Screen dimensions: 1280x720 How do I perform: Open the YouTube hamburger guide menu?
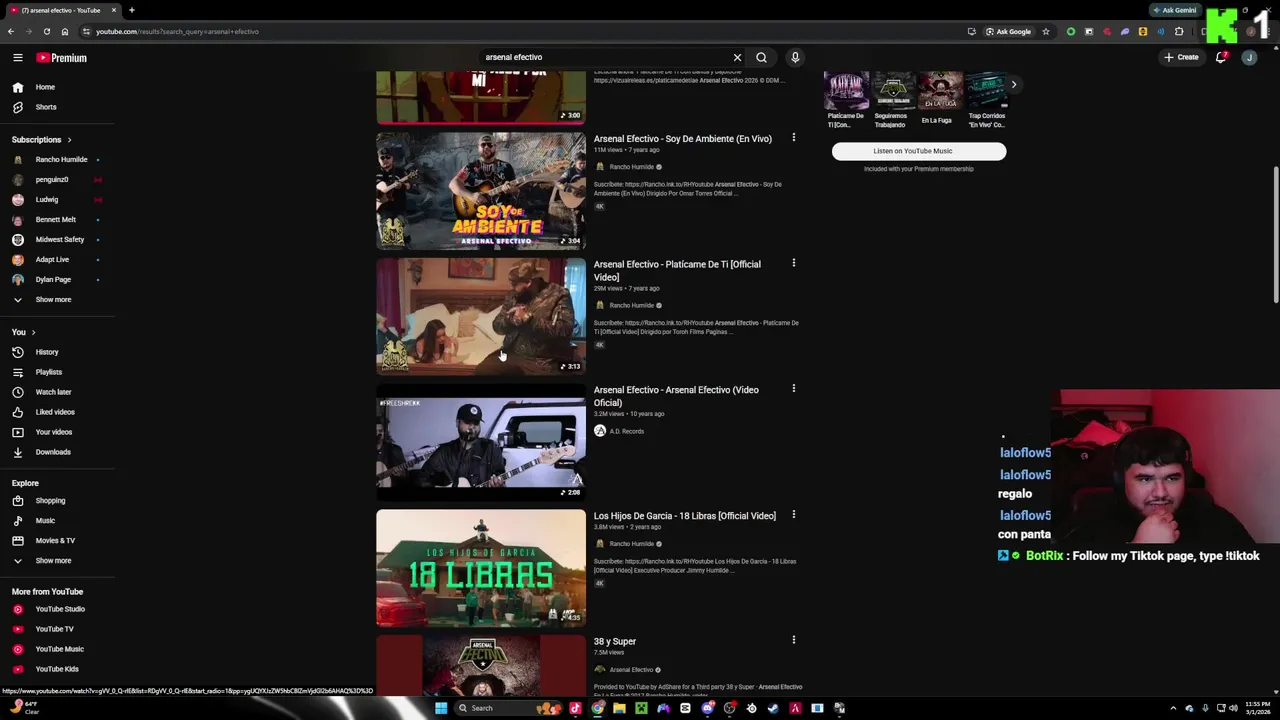[x=17, y=58]
